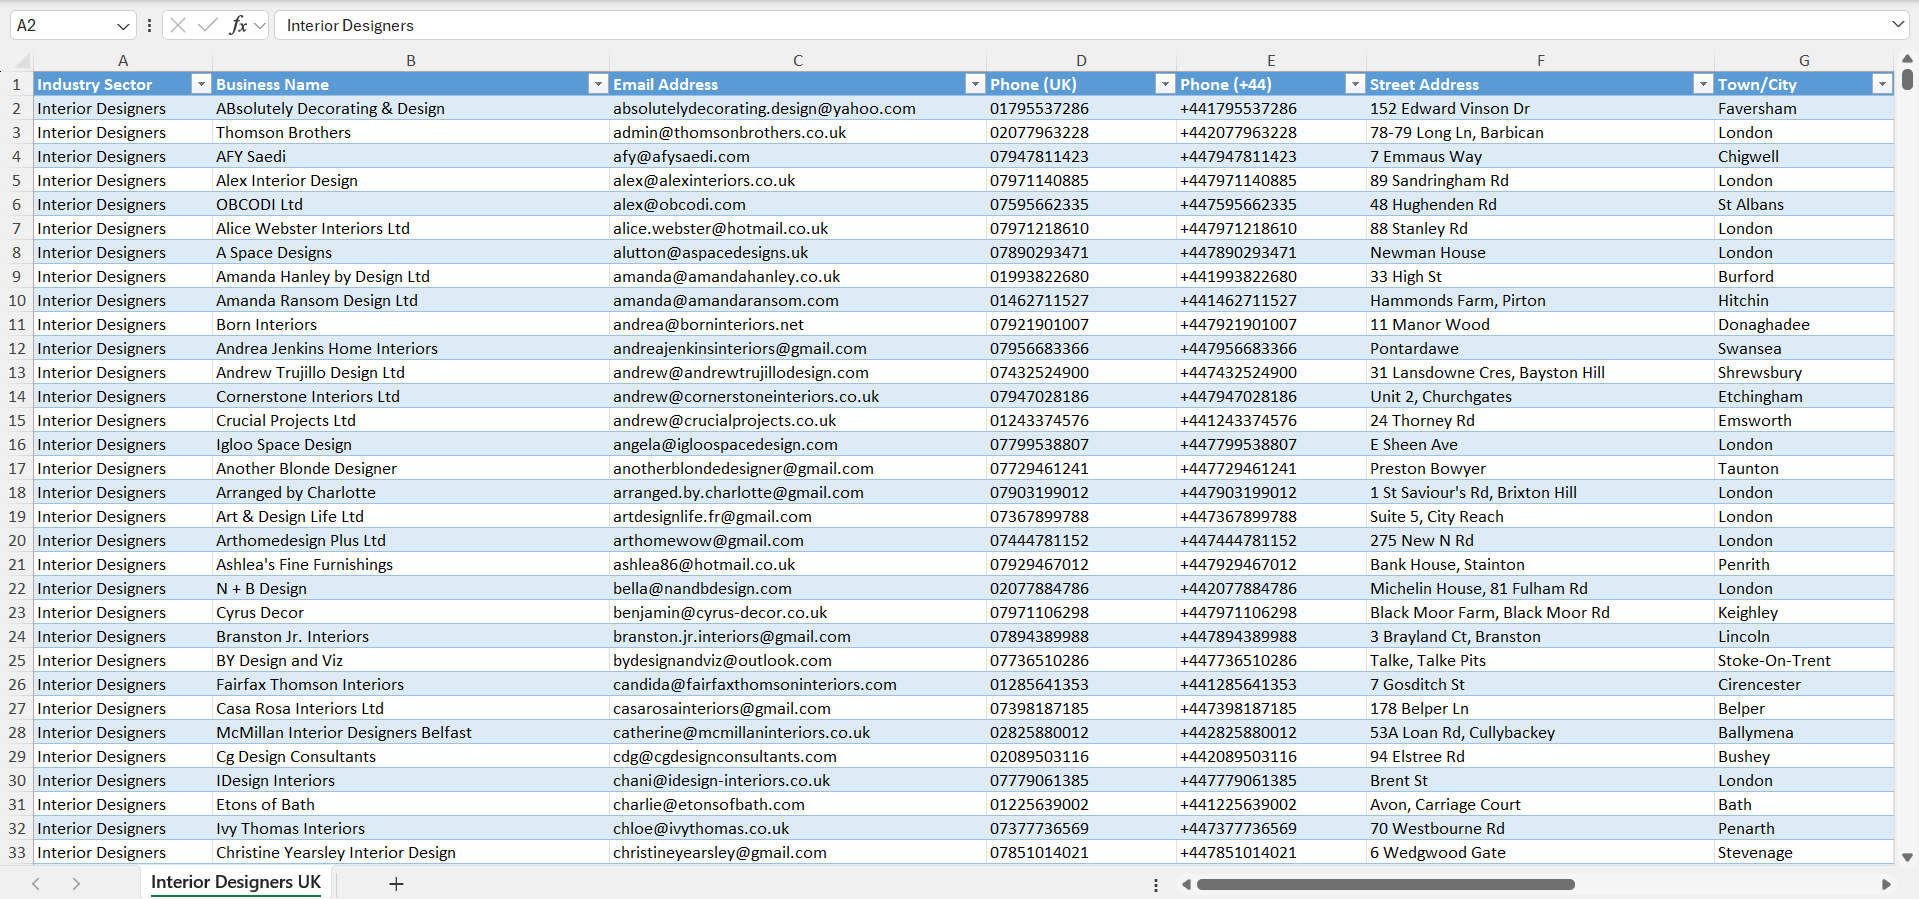Select cell 'Branston Jr. Interiors'

(x=411, y=636)
